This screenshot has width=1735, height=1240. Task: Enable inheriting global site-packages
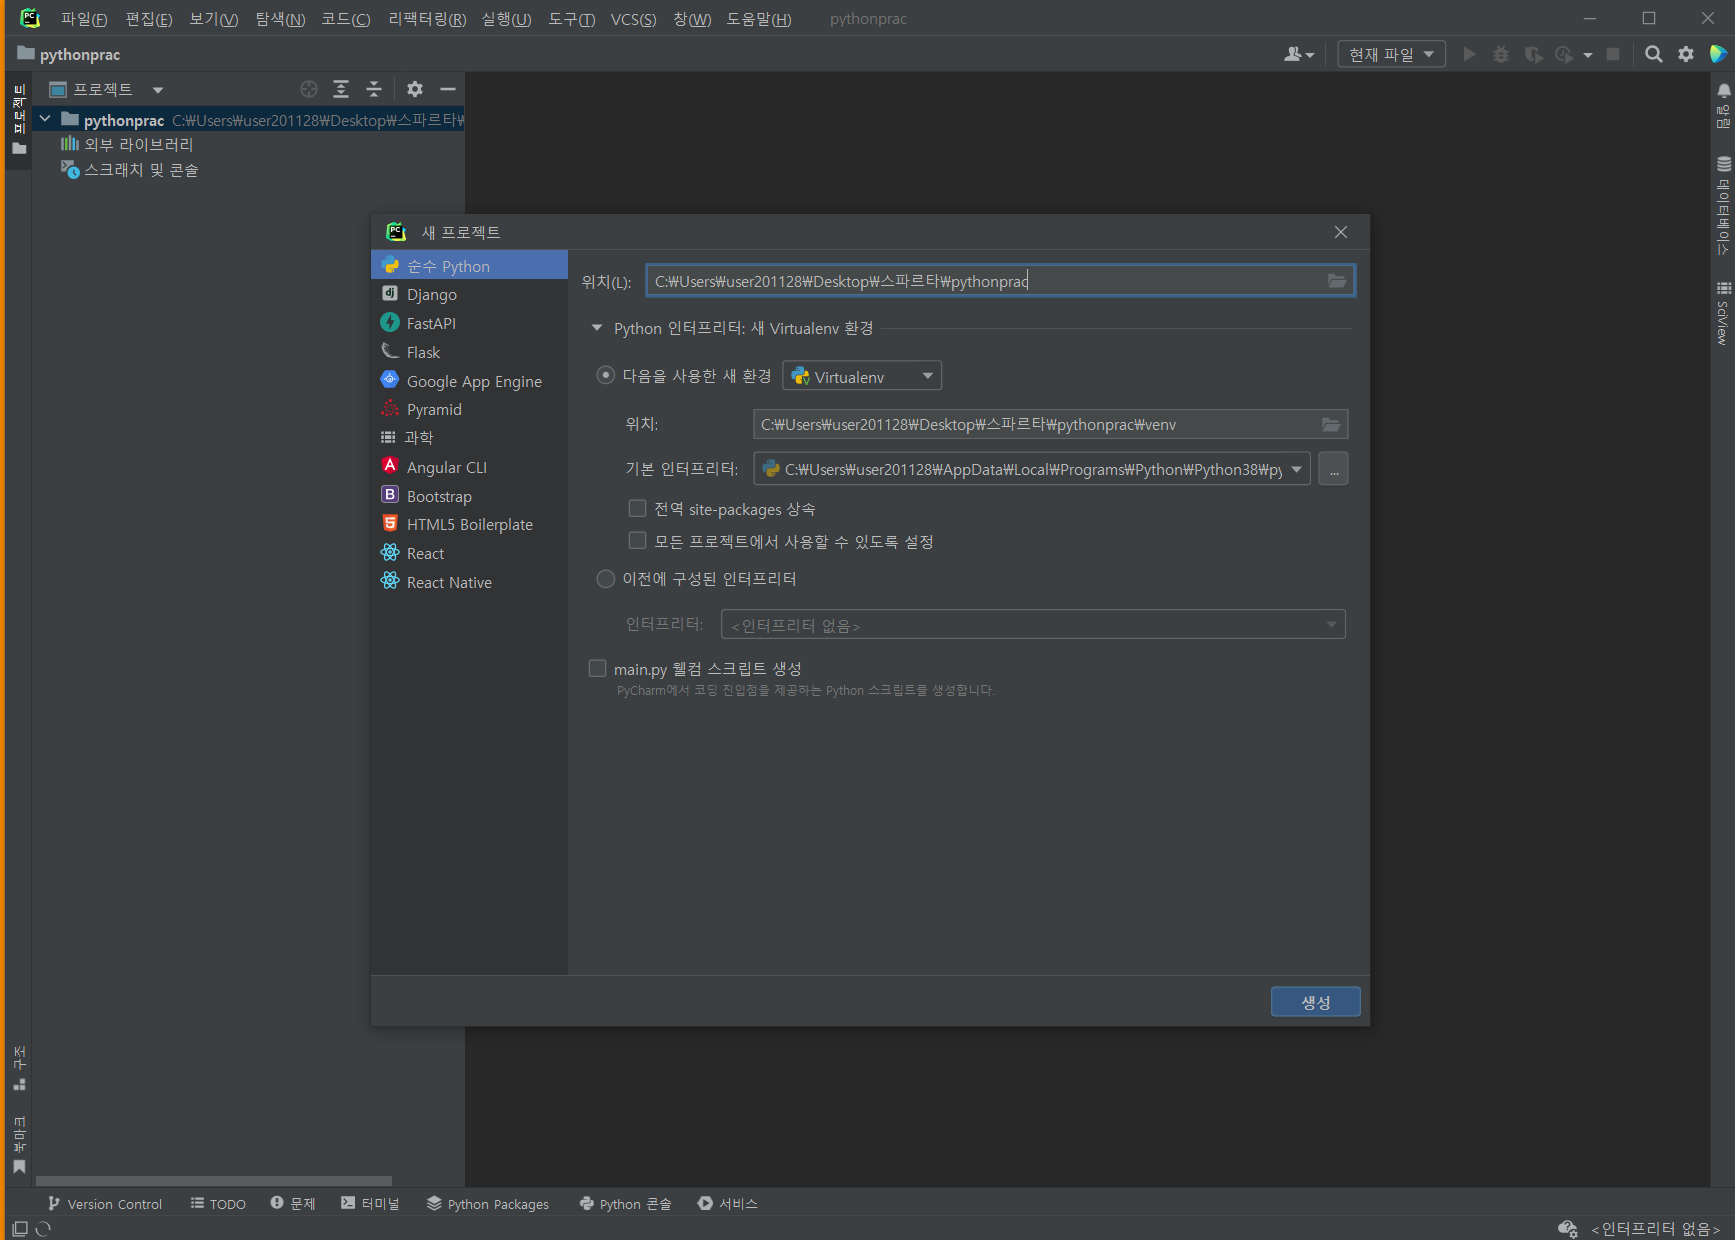coord(637,508)
